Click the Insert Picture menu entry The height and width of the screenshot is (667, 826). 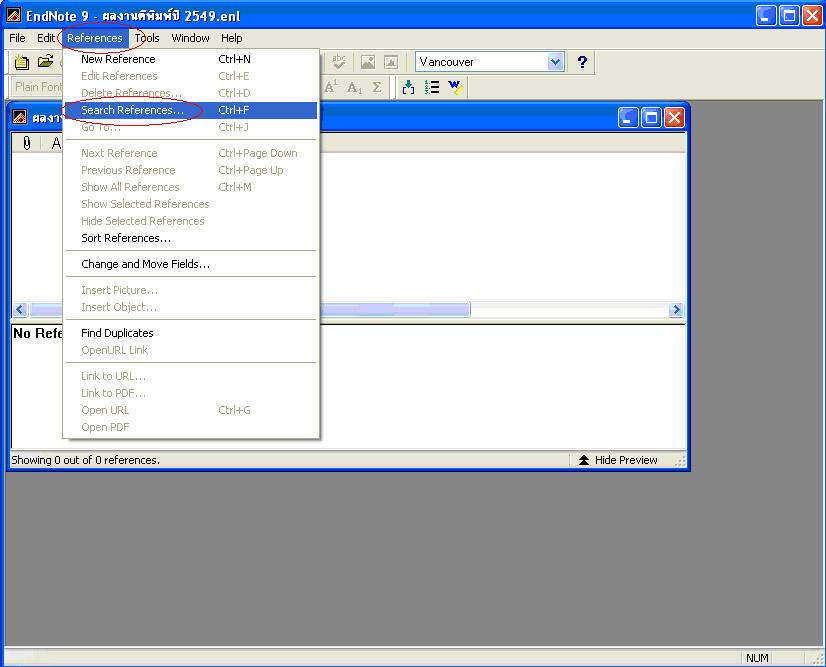[191, 290]
